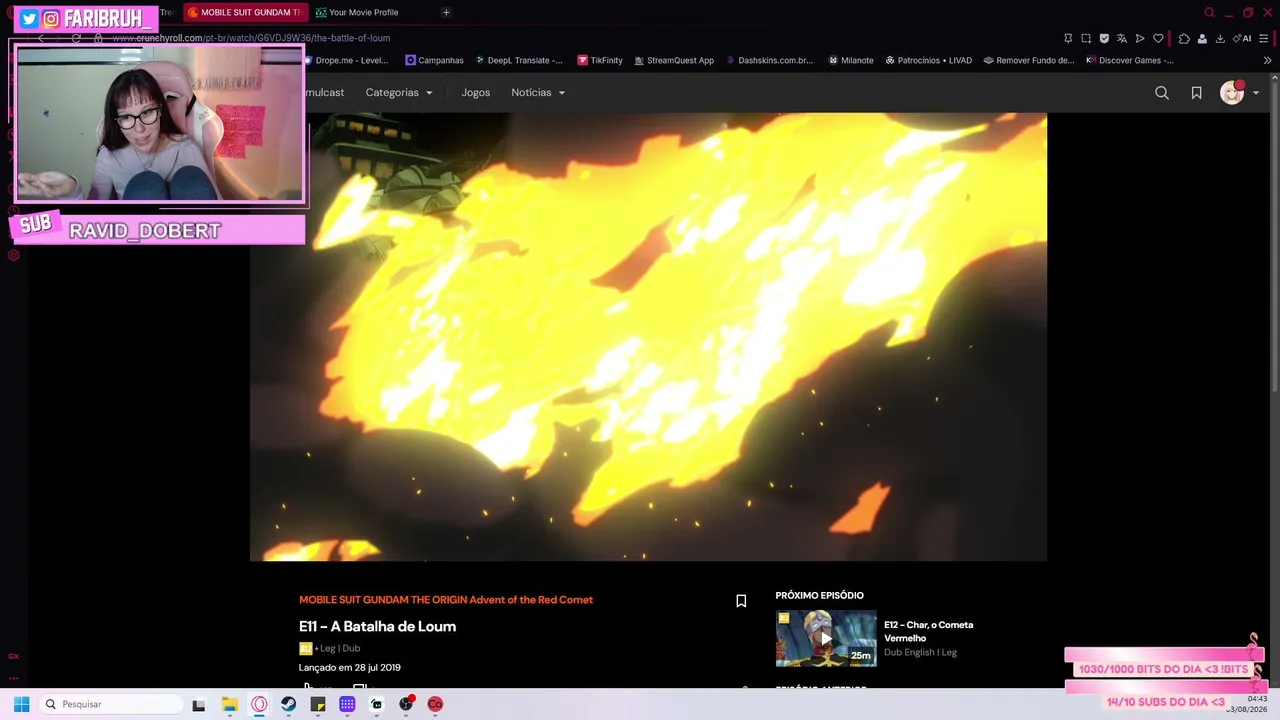
Task: Open the ad-blocker shield icon
Action: coord(1104,38)
